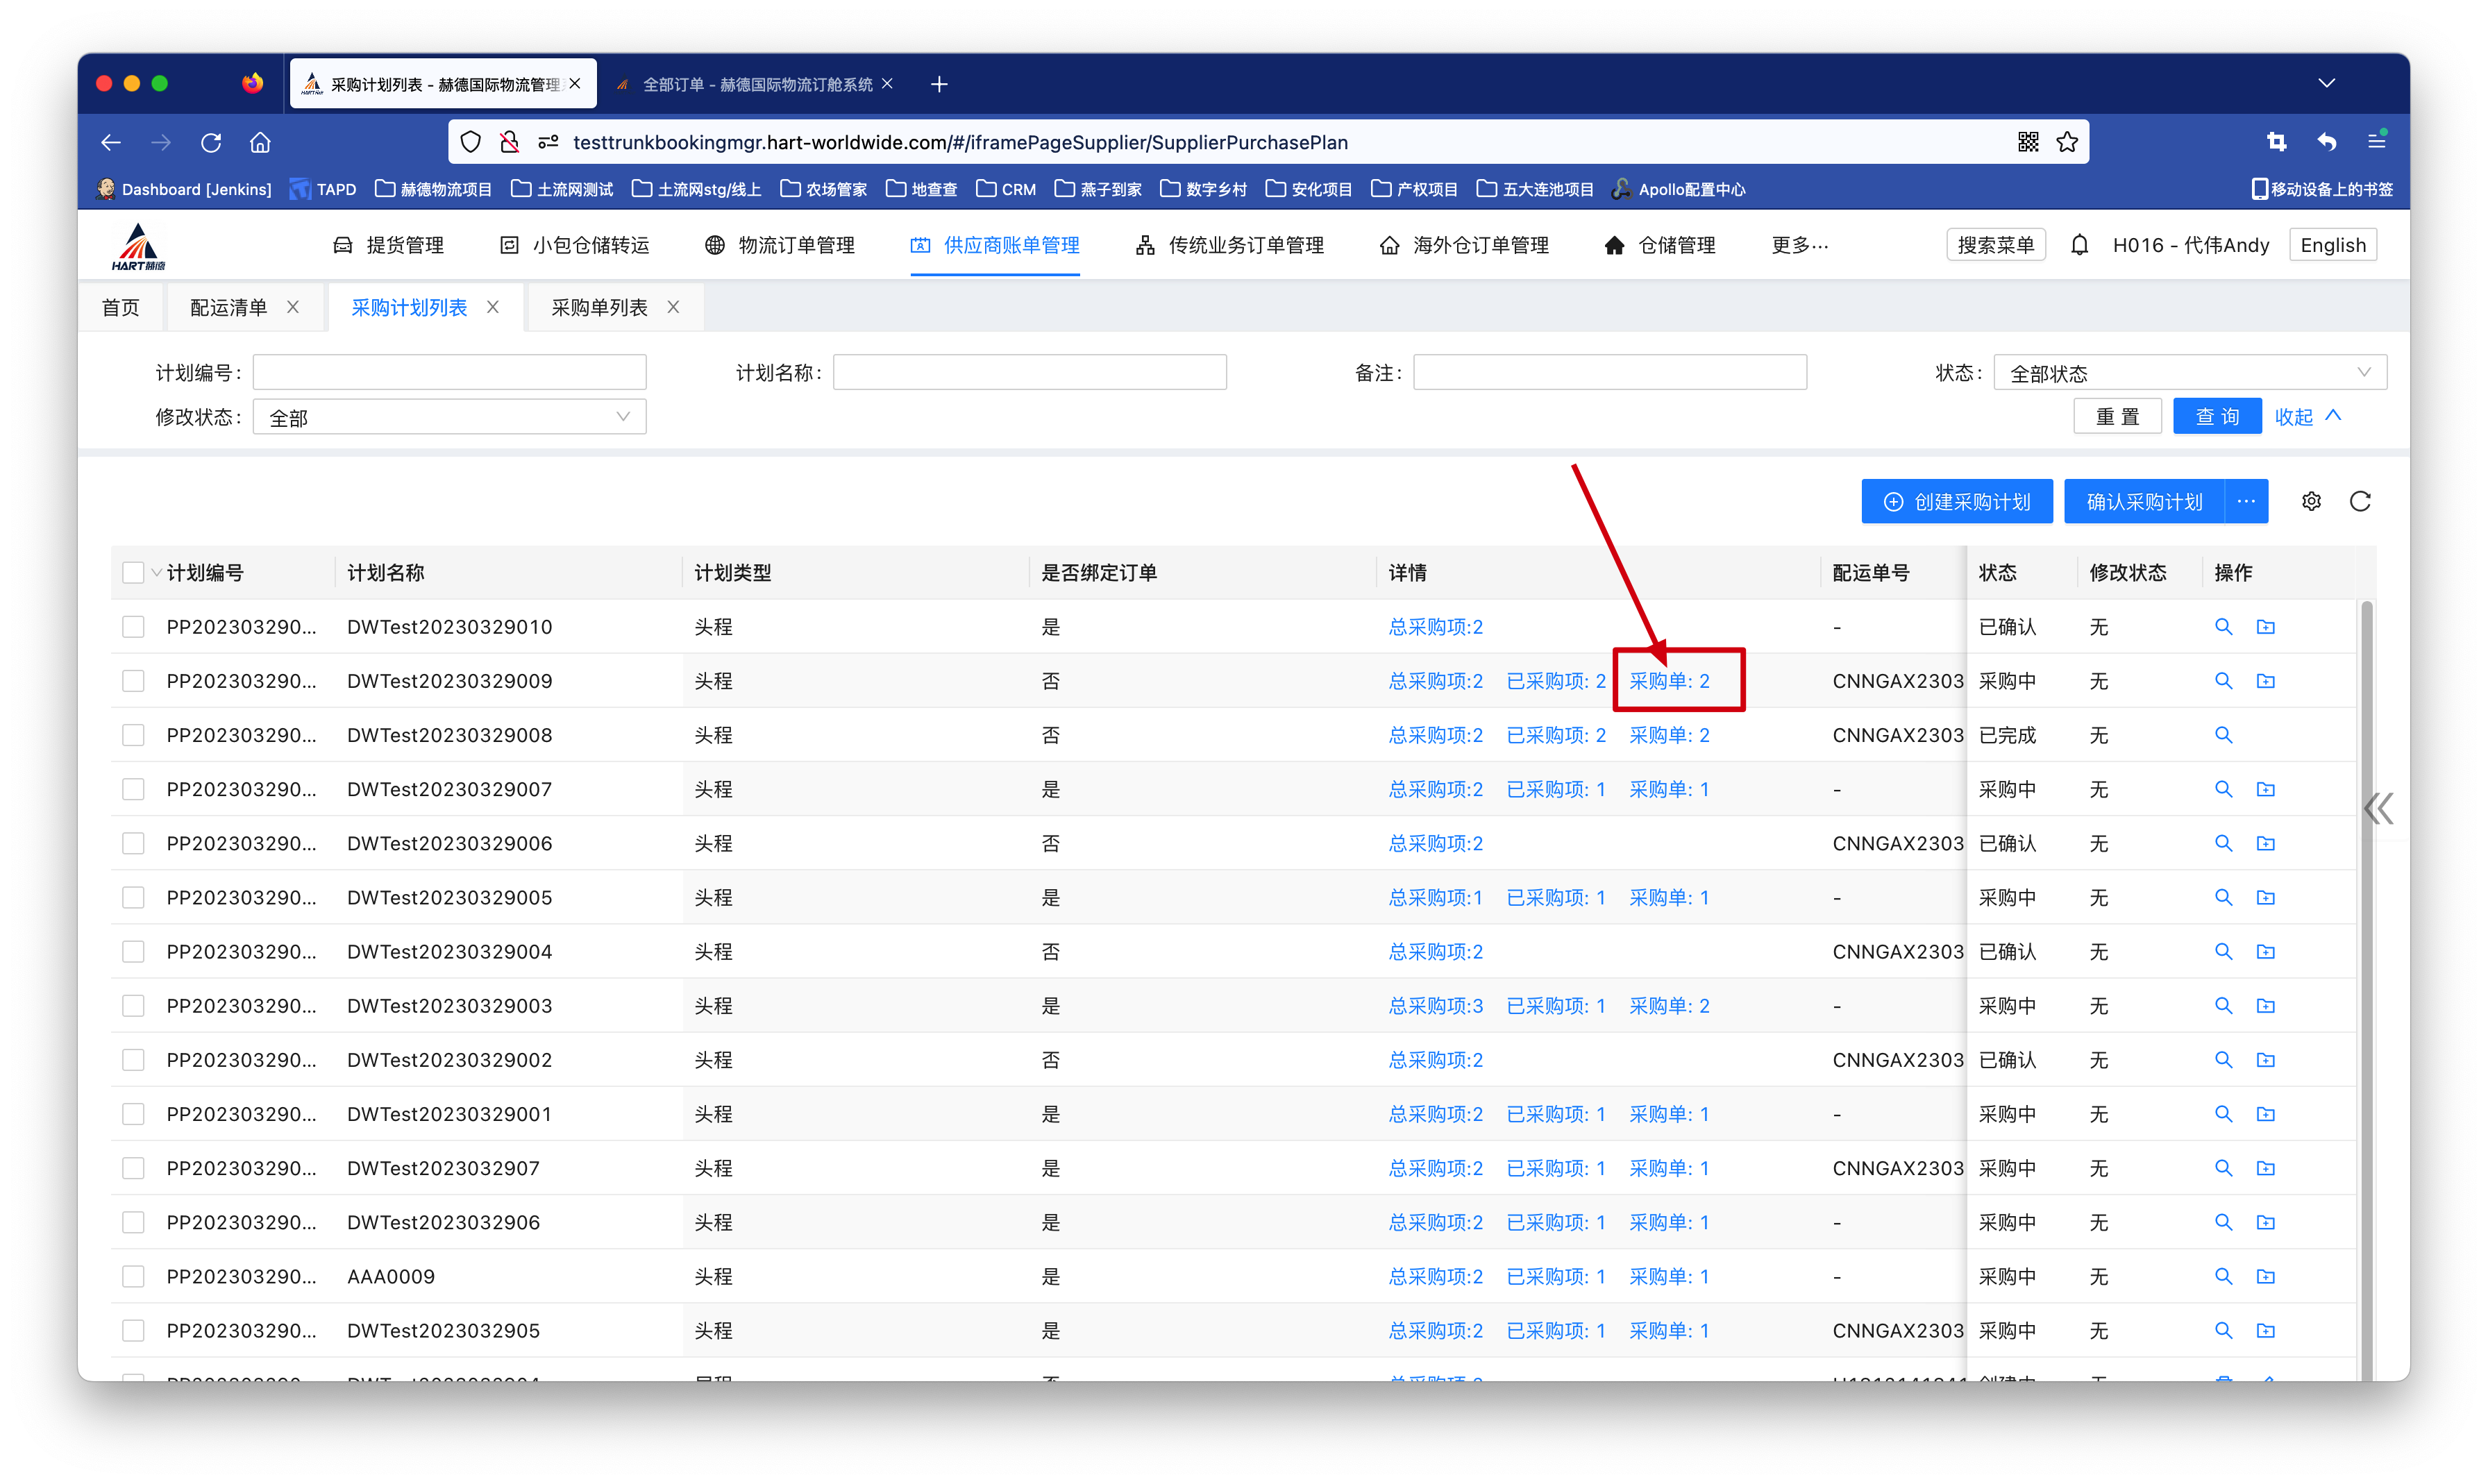This screenshot has width=2488, height=1484.
Task: Open the notification bell
Action: [x=2079, y=245]
